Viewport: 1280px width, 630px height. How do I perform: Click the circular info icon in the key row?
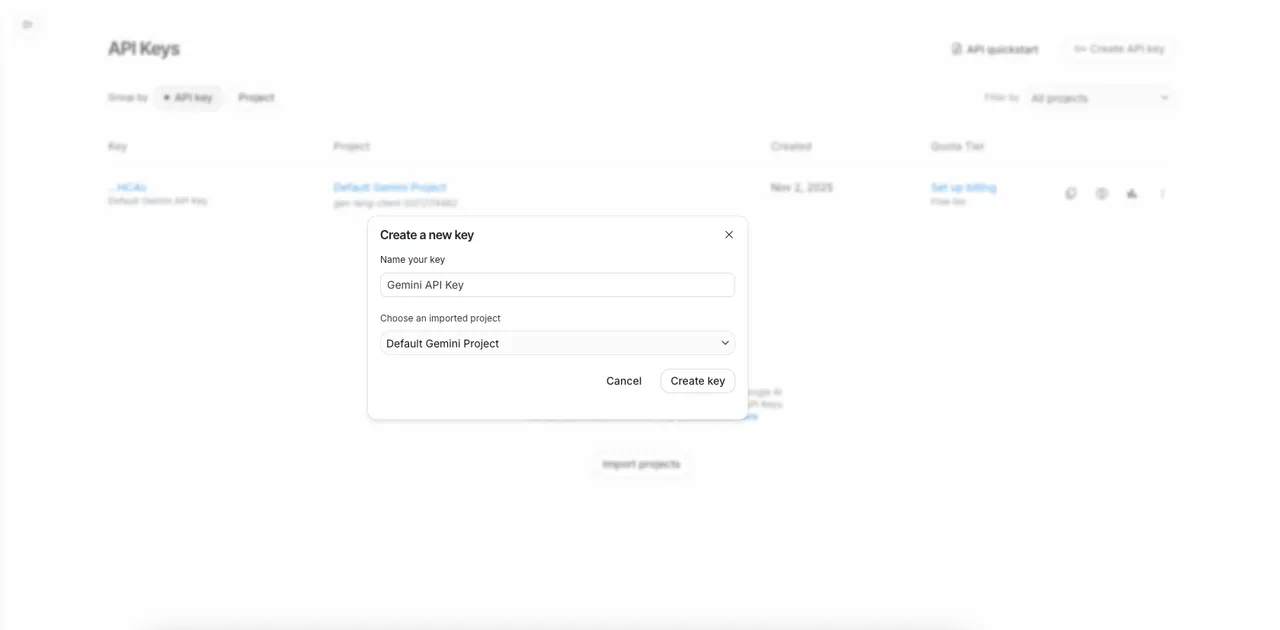pos(1101,193)
